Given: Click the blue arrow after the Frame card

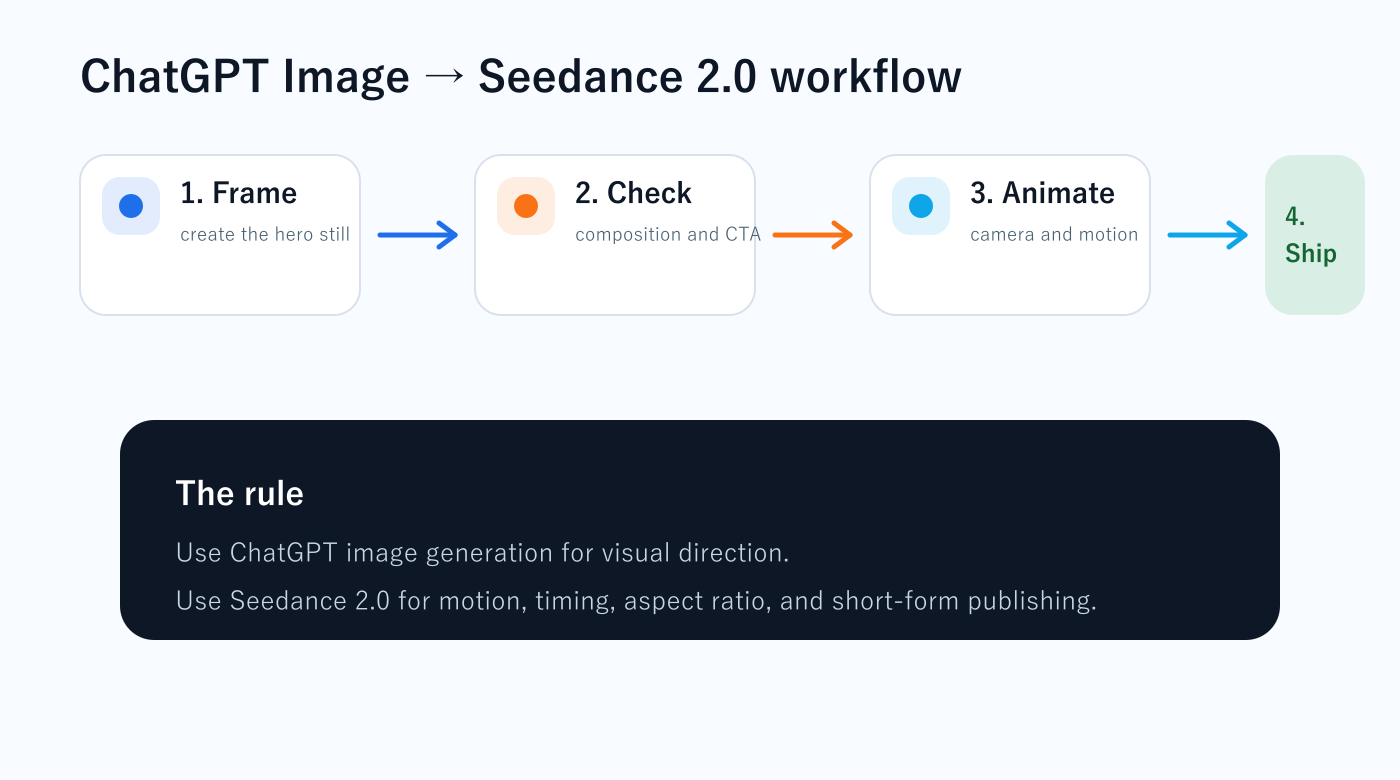Looking at the screenshot, I should (418, 235).
